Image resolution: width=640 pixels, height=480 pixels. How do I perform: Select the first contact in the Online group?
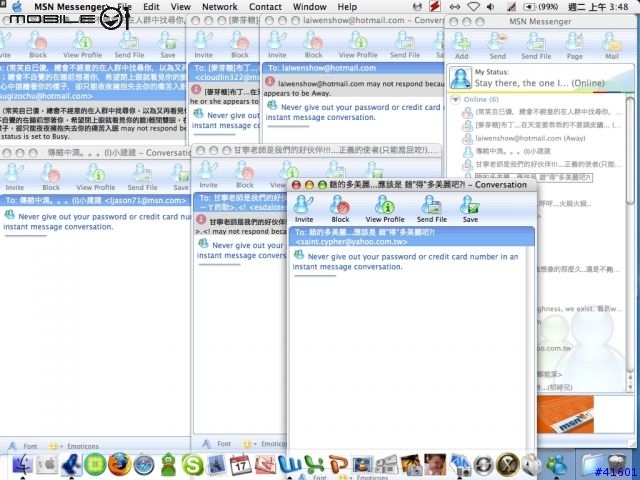[x=542, y=112]
